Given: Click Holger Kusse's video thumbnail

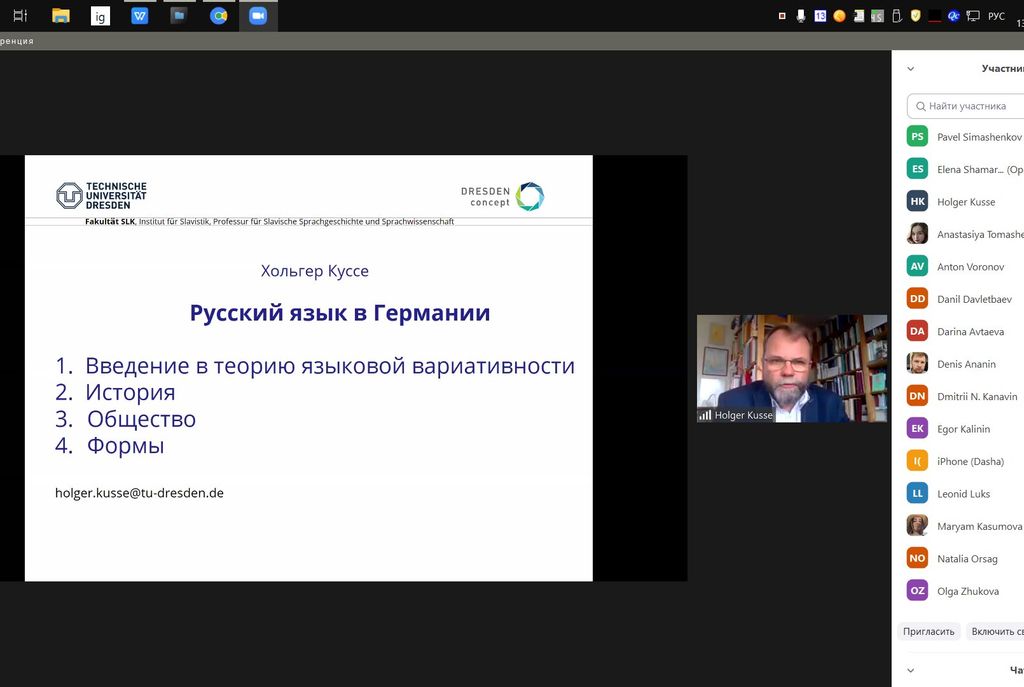Looking at the screenshot, I should (x=791, y=368).
